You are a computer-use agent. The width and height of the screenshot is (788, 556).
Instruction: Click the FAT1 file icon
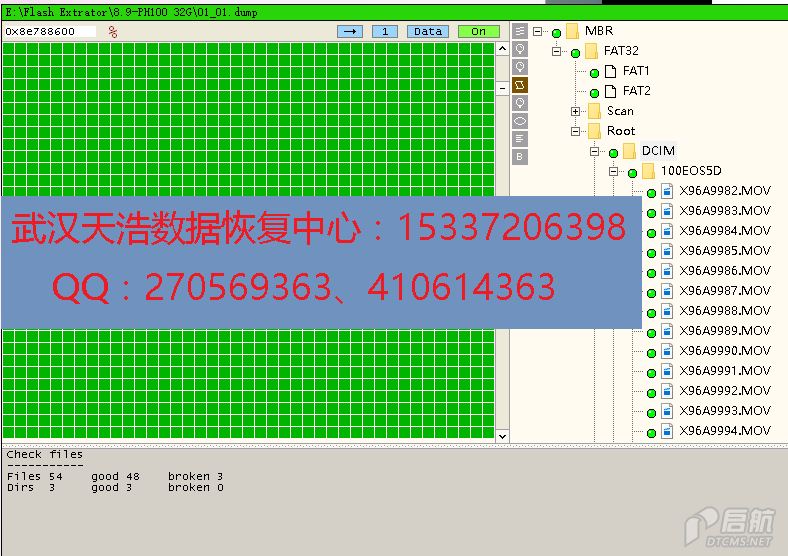(610, 71)
